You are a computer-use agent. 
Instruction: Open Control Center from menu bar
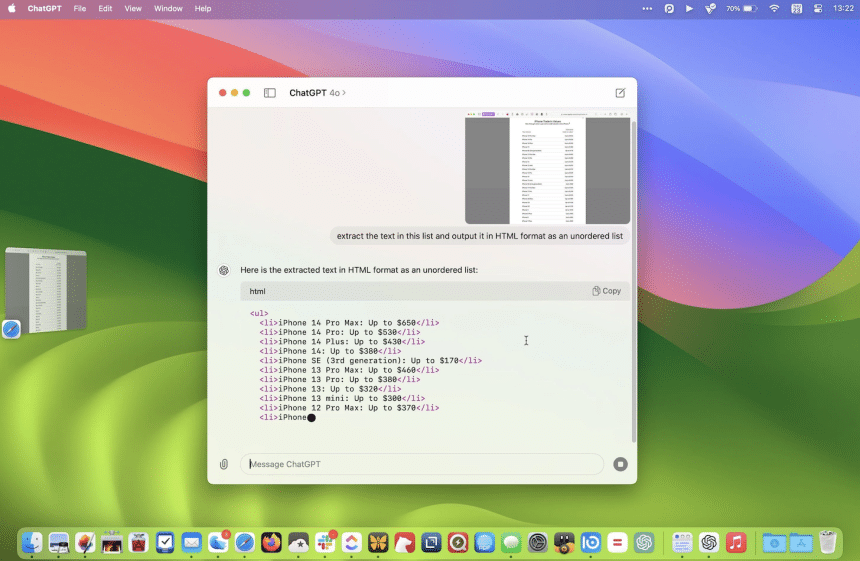coord(818,8)
